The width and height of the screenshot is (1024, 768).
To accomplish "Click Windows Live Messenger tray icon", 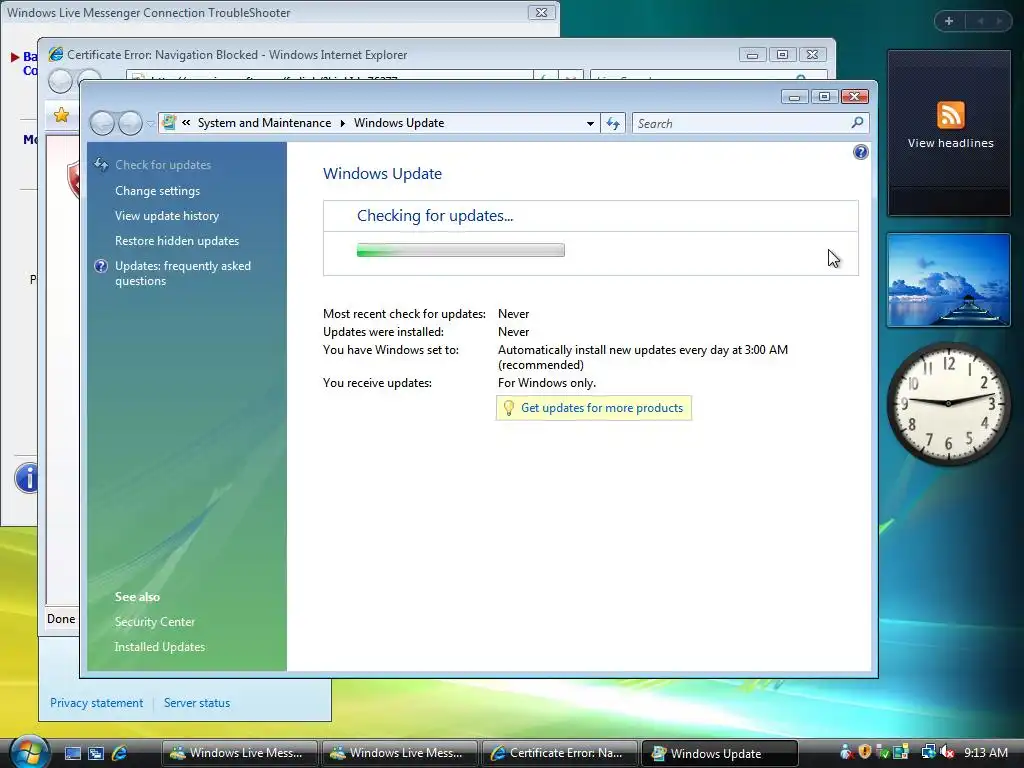I will pyautogui.click(x=846, y=752).
